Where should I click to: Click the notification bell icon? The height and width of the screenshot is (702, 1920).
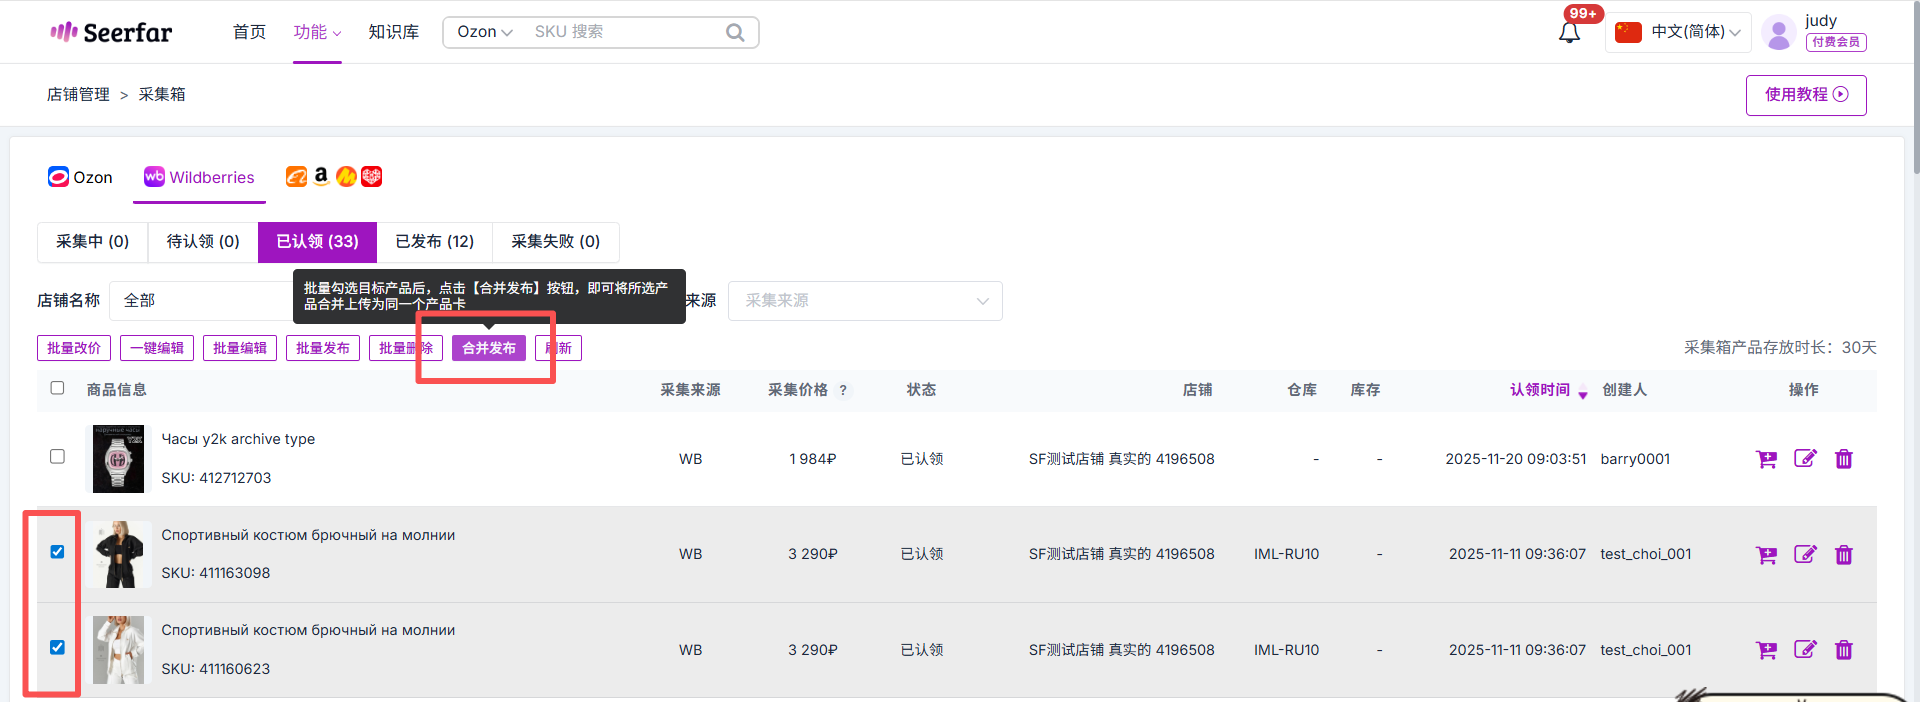point(1569,33)
